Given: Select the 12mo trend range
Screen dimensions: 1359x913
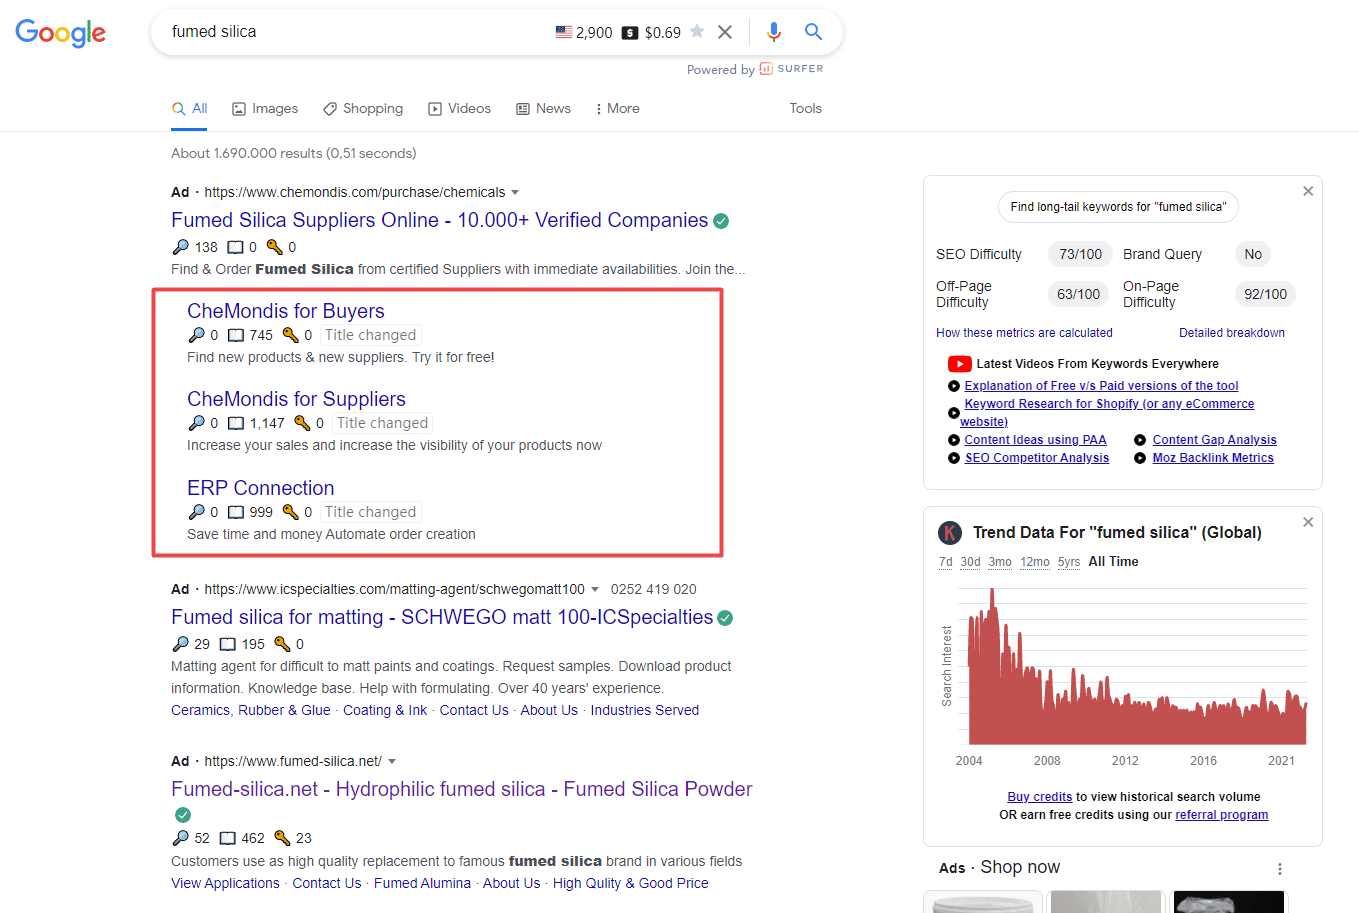Looking at the screenshot, I should point(1035,562).
